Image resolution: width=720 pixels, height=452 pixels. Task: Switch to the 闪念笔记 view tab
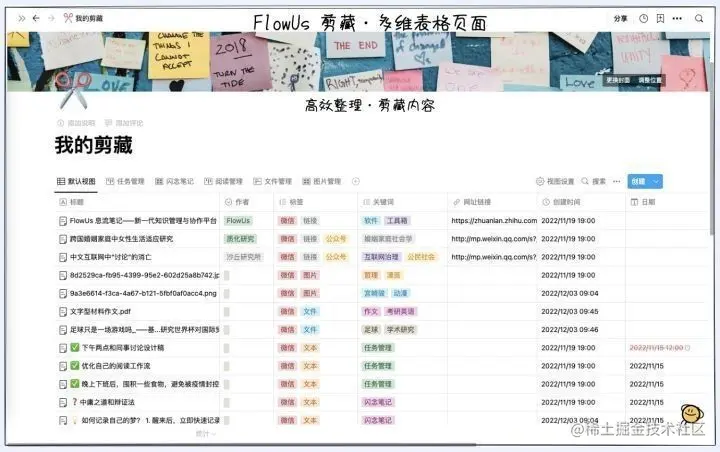pyautogui.click(x=174, y=181)
